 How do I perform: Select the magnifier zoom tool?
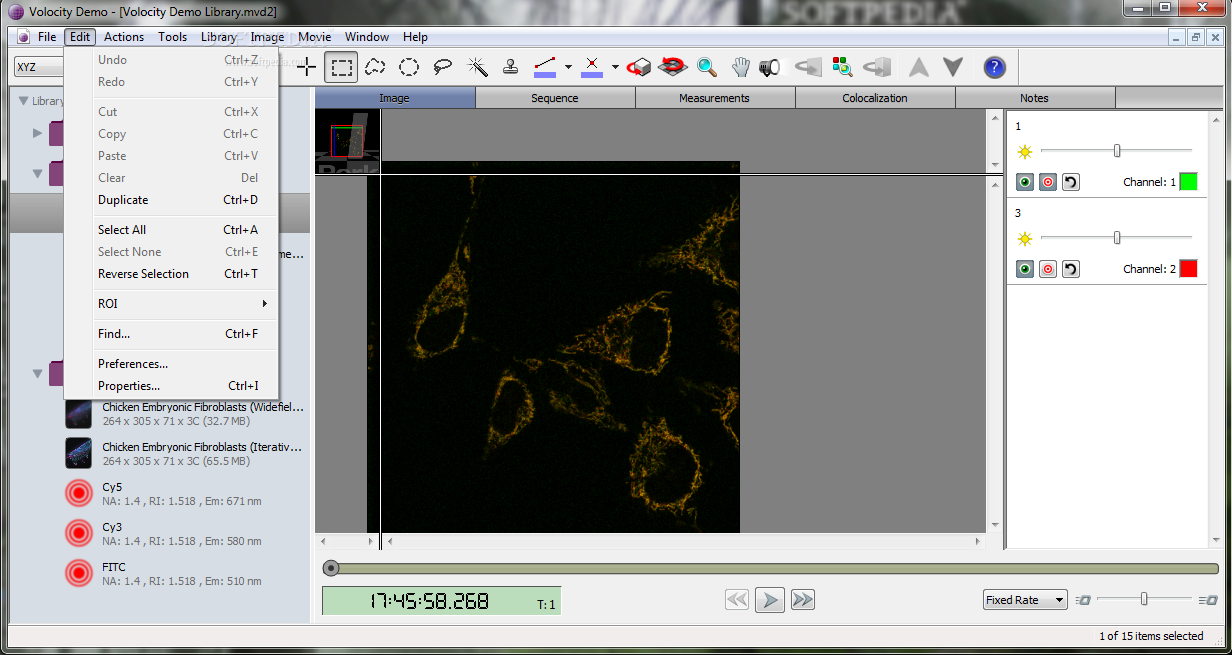pyautogui.click(x=707, y=67)
